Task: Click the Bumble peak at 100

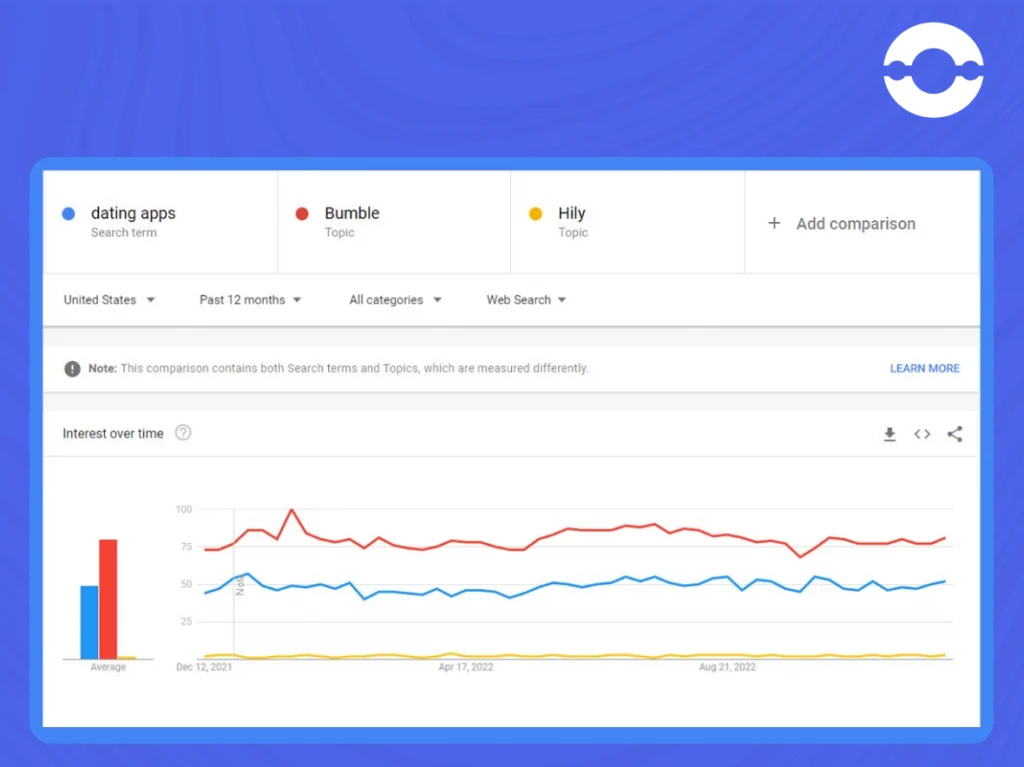Action: point(291,510)
